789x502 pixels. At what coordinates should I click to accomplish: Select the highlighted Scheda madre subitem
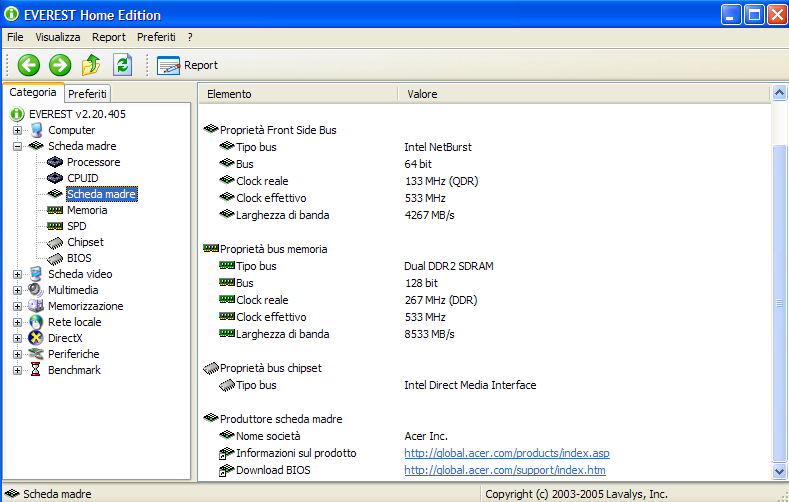pos(102,194)
